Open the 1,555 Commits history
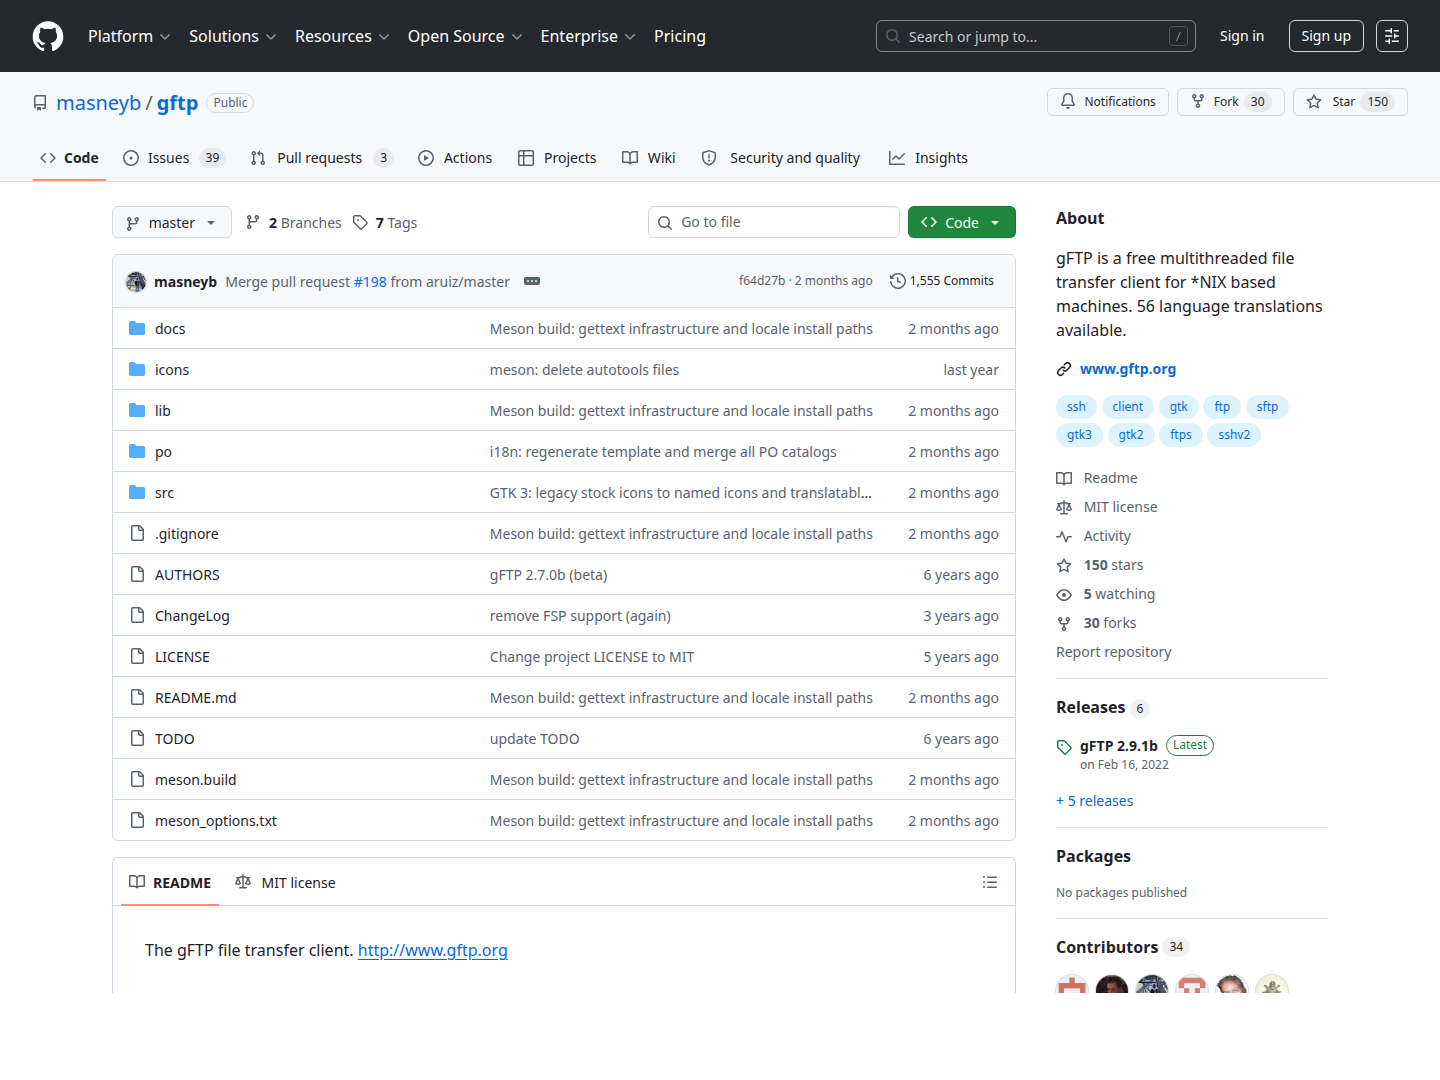The width and height of the screenshot is (1440, 1080). [942, 281]
